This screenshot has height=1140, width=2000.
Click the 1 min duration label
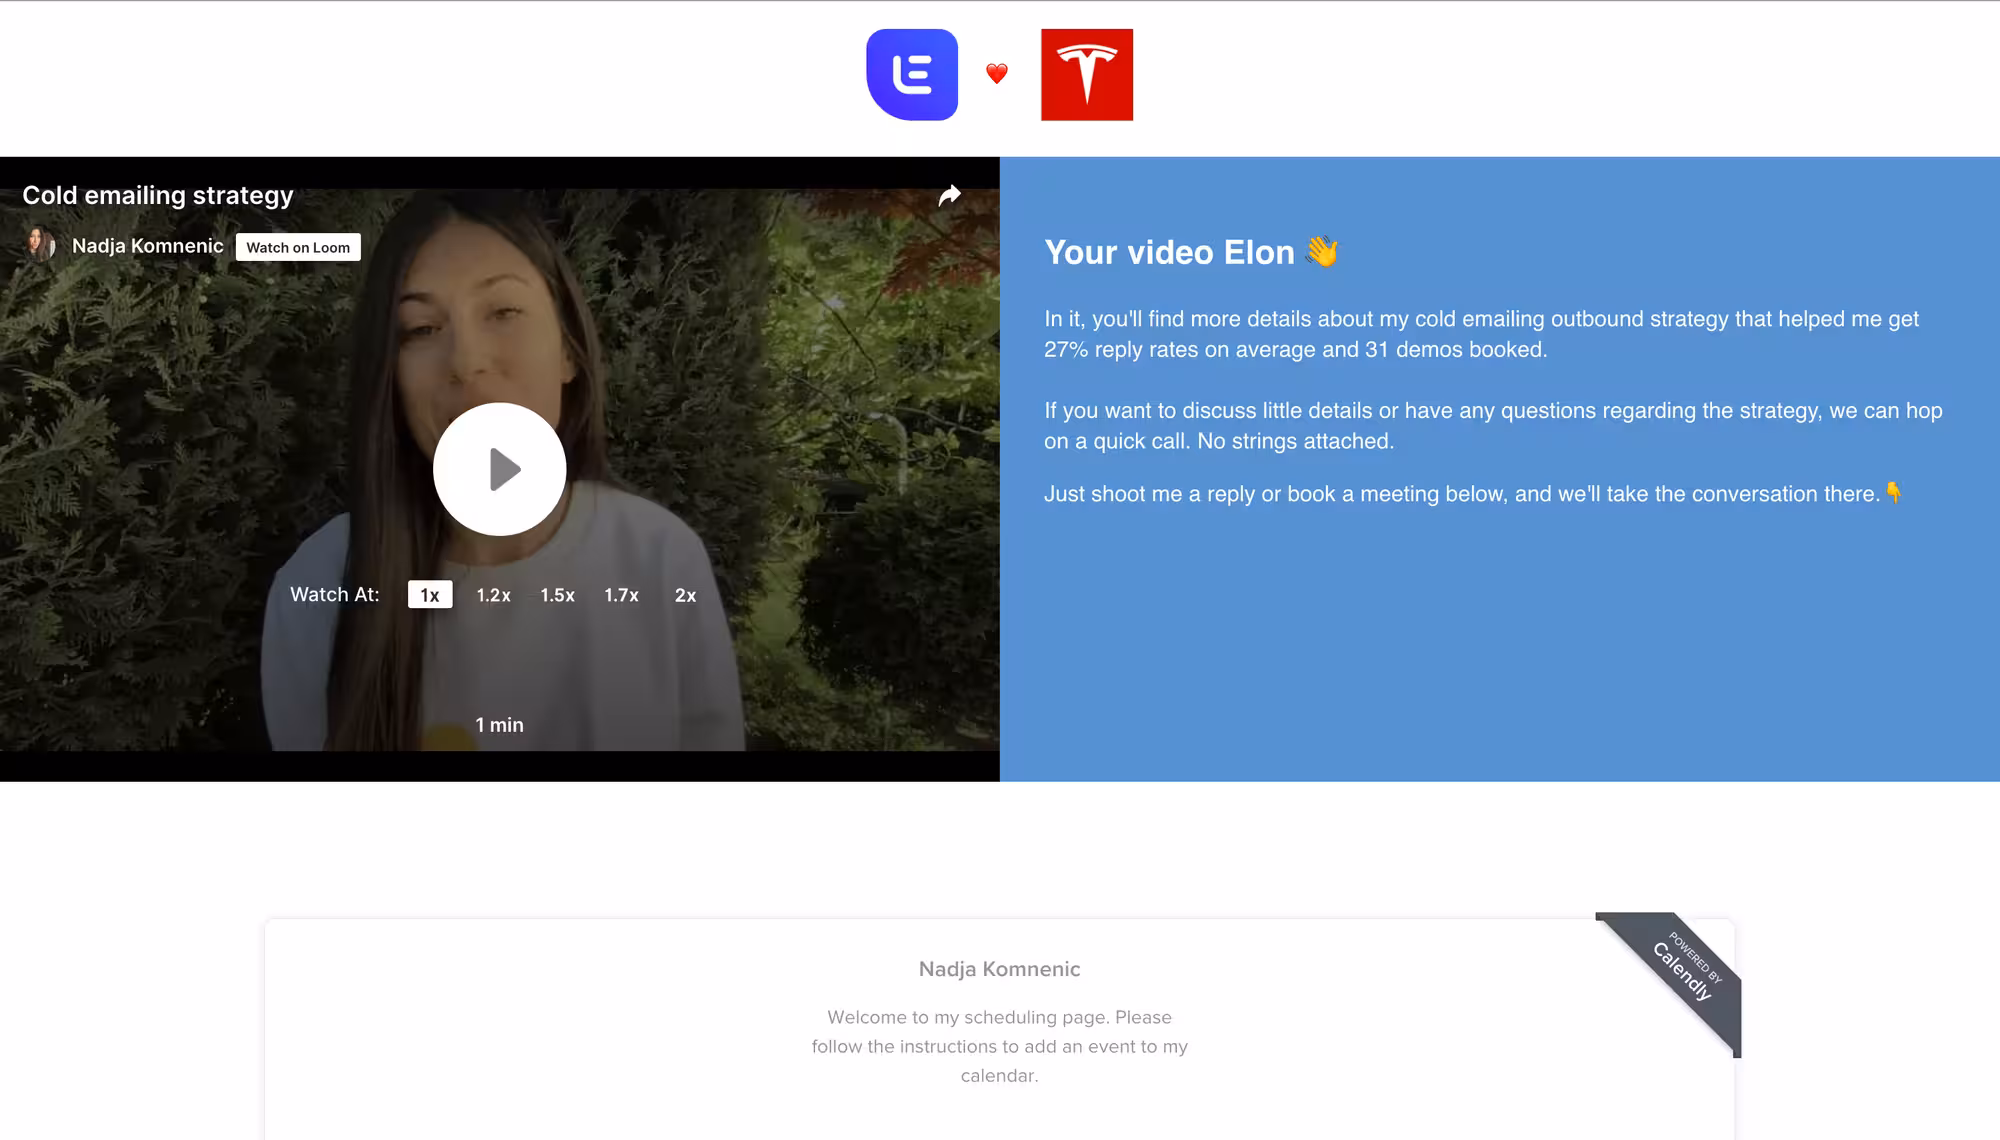click(x=499, y=725)
